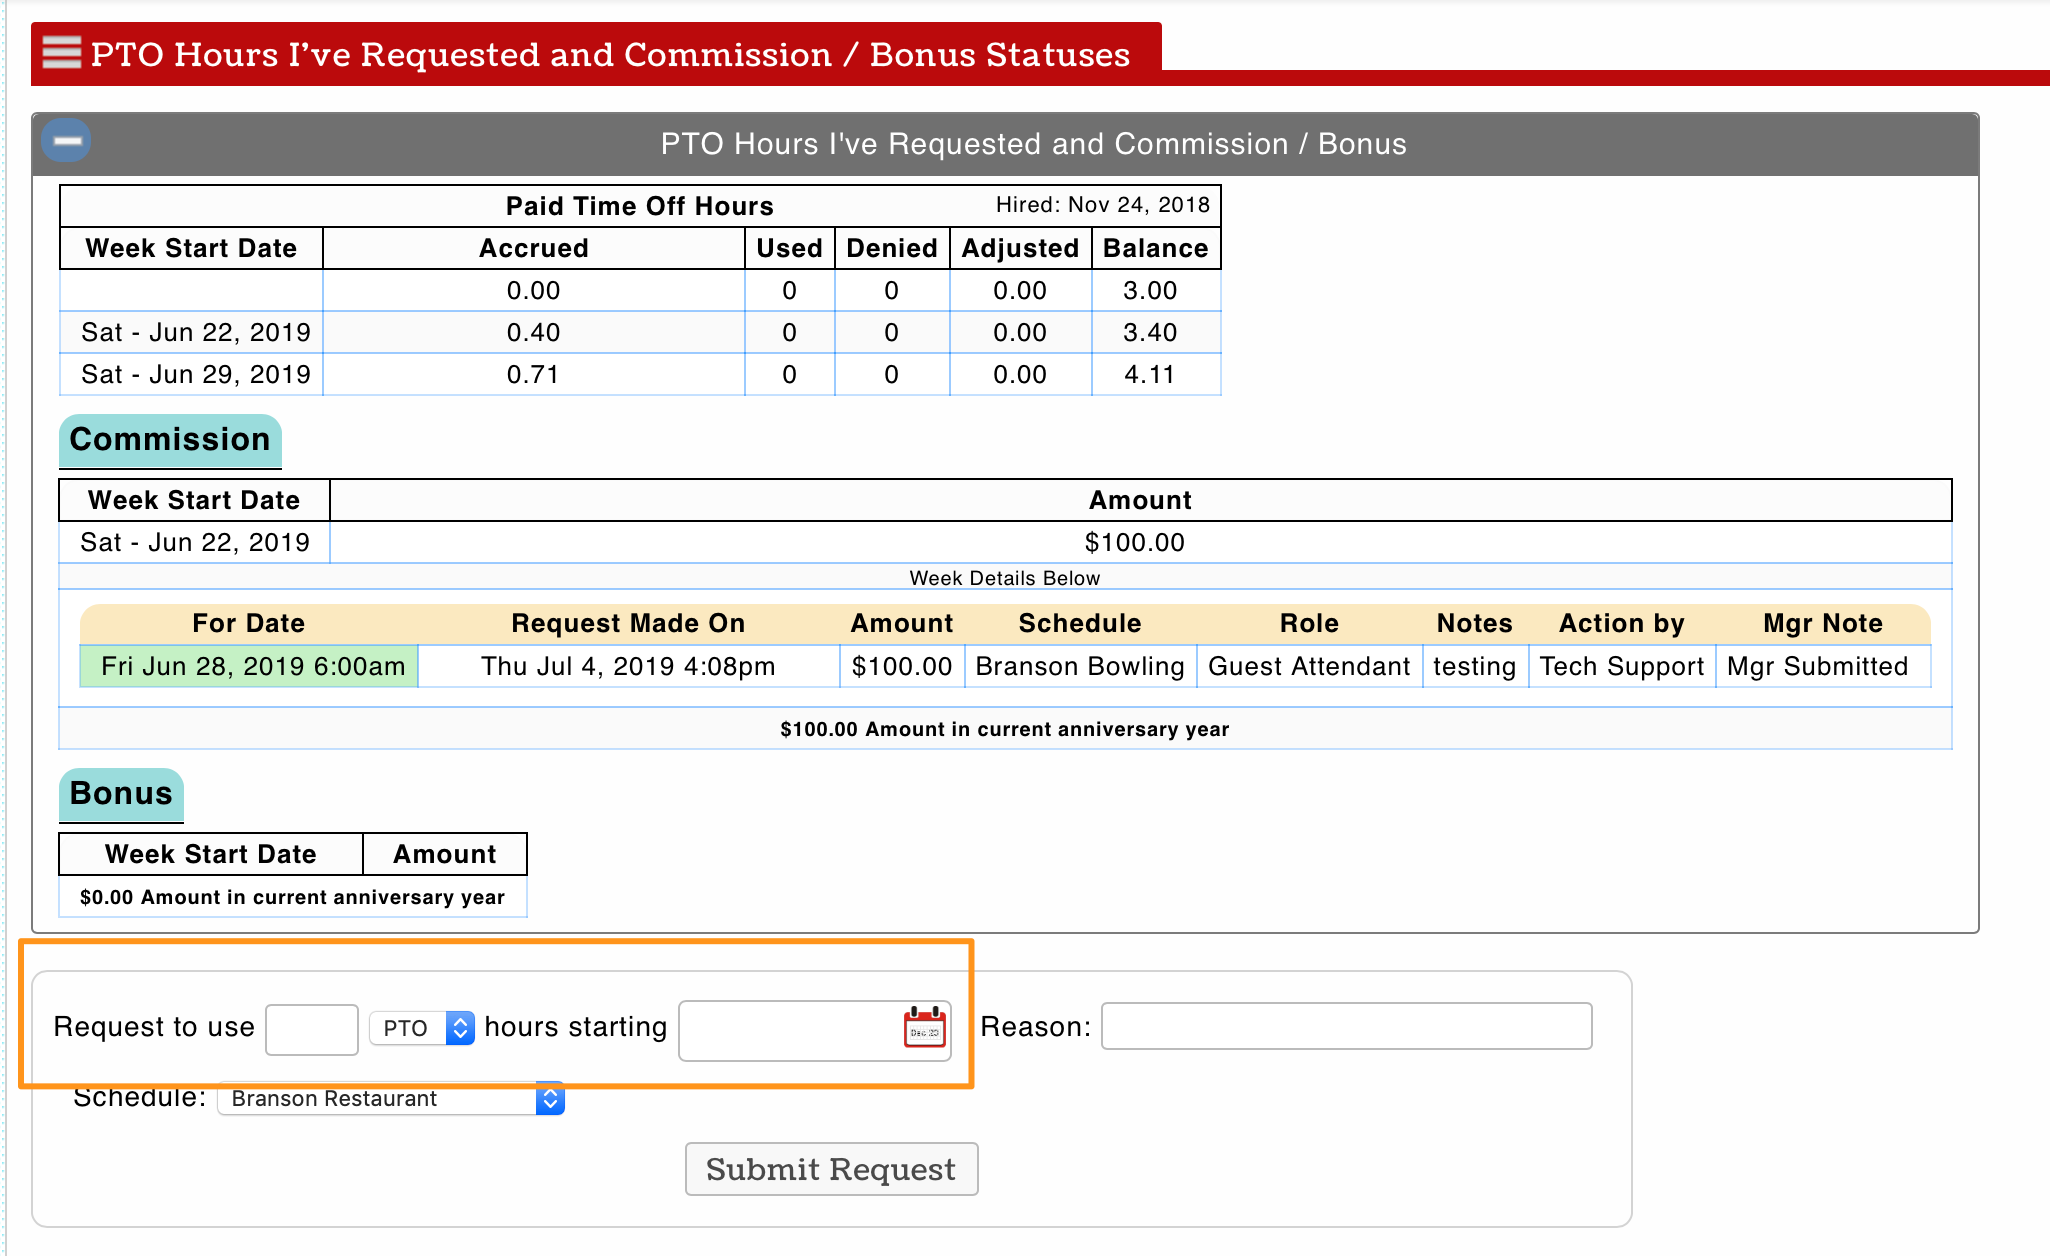
Task: Expand the Branson Restaurant schedule dropdown
Action: pos(391,1099)
